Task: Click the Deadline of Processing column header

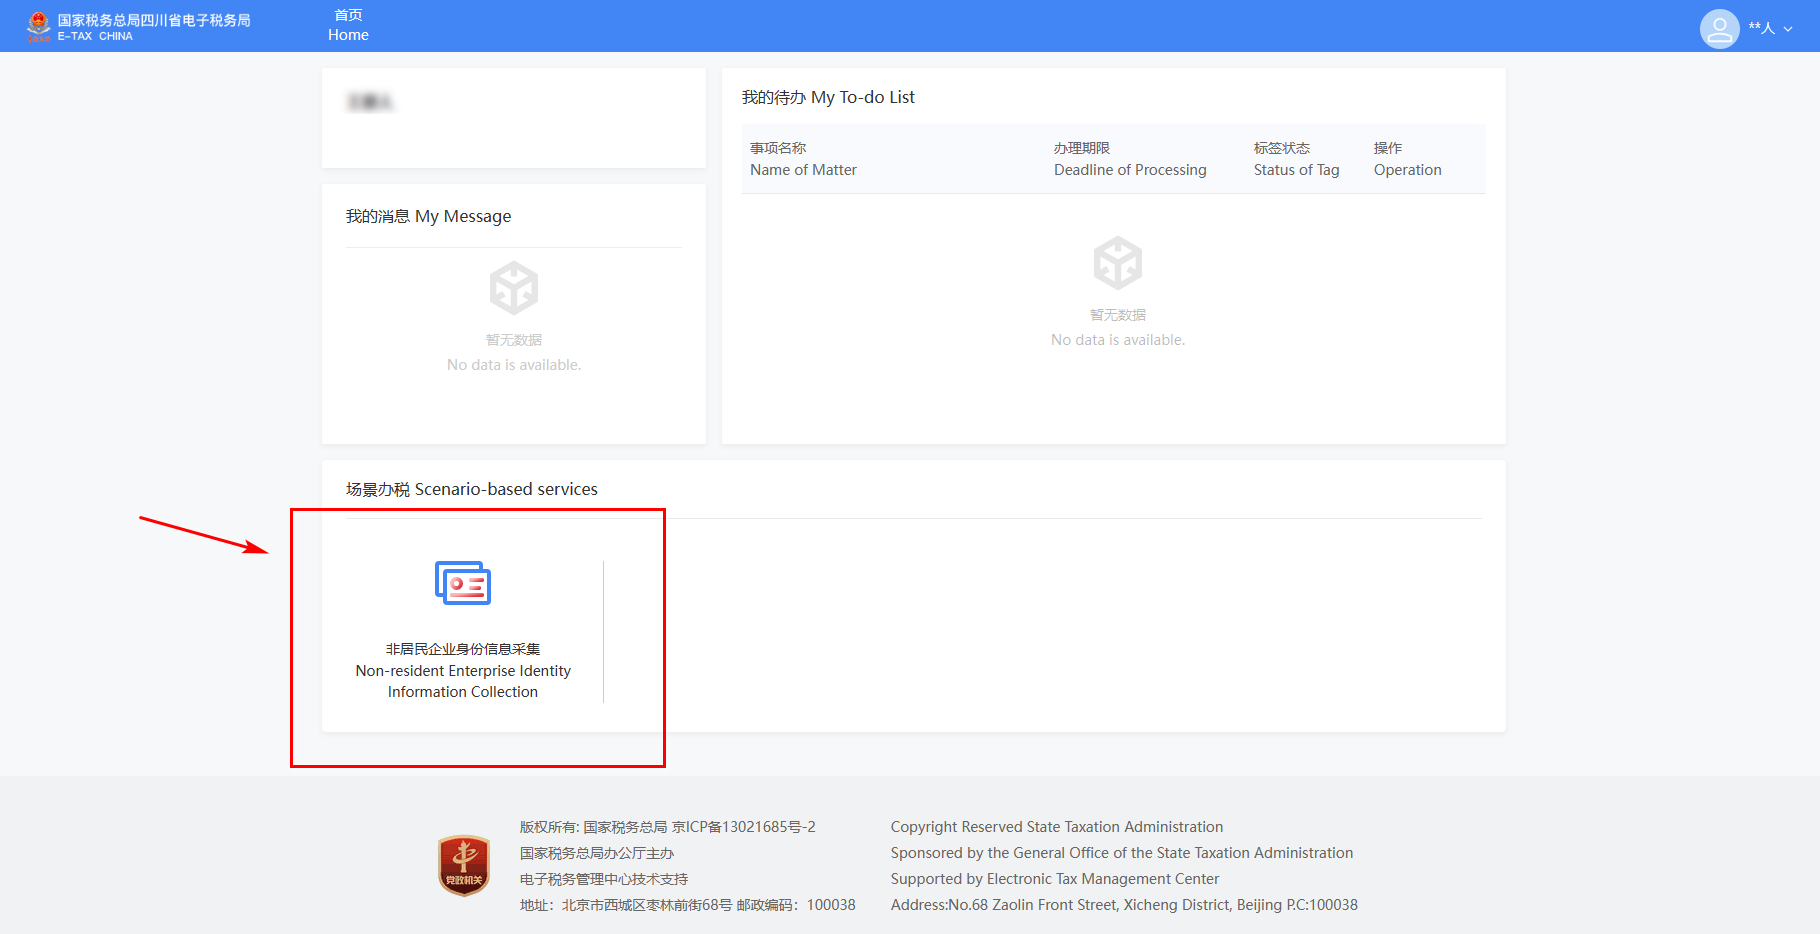Action: [1130, 160]
